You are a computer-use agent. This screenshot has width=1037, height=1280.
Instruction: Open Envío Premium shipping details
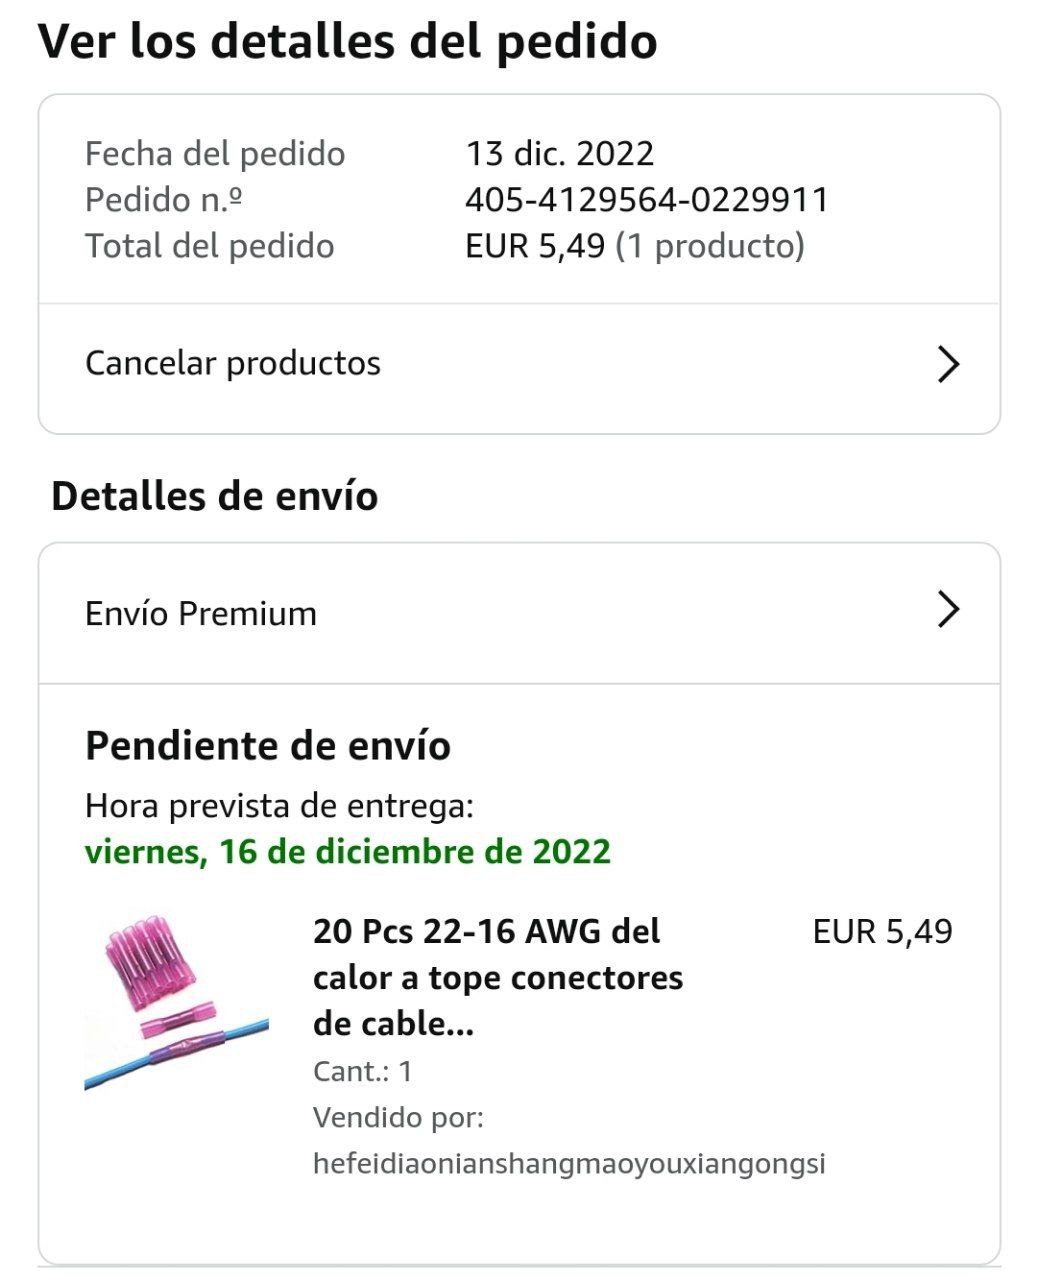click(x=519, y=613)
